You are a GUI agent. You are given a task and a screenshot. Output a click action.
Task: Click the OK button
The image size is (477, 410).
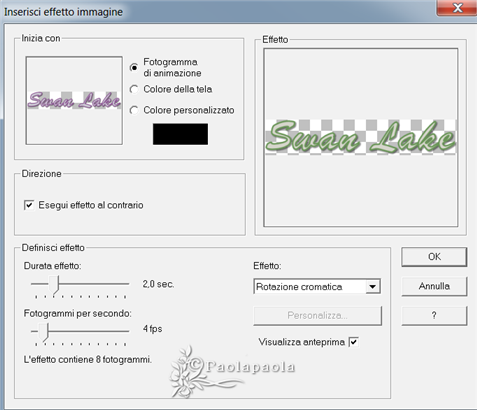tap(434, 257)
